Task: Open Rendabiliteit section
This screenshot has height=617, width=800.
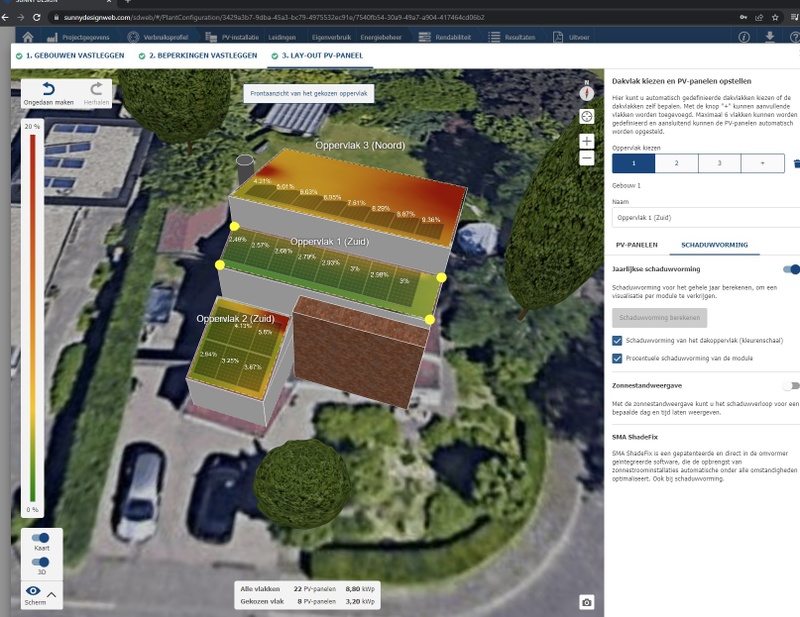Action: (x=444, y=37)
